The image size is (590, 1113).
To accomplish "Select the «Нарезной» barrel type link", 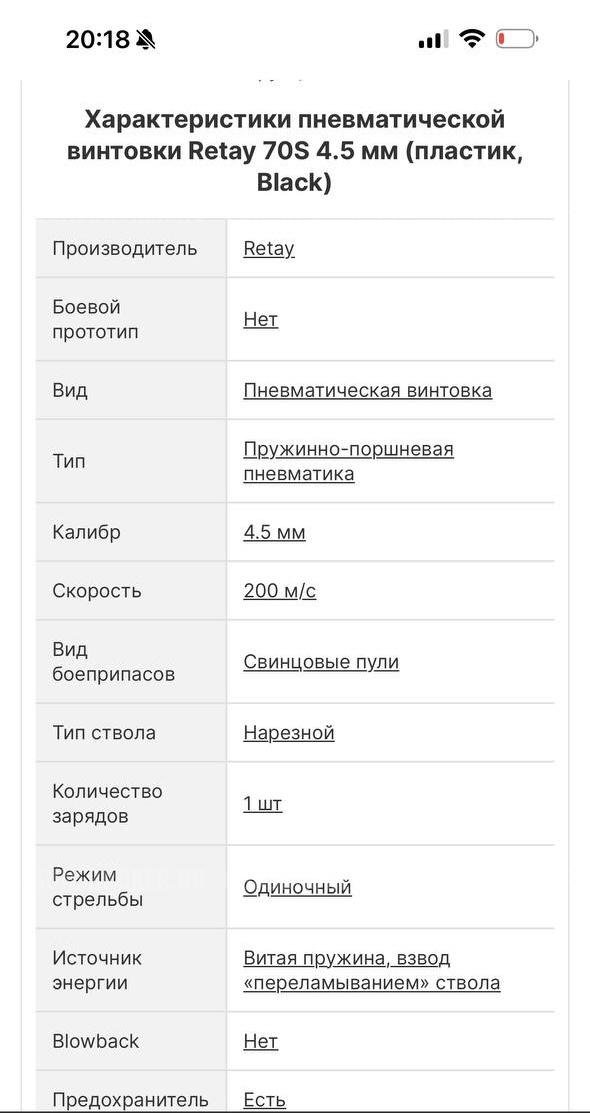I will (290, 732).
